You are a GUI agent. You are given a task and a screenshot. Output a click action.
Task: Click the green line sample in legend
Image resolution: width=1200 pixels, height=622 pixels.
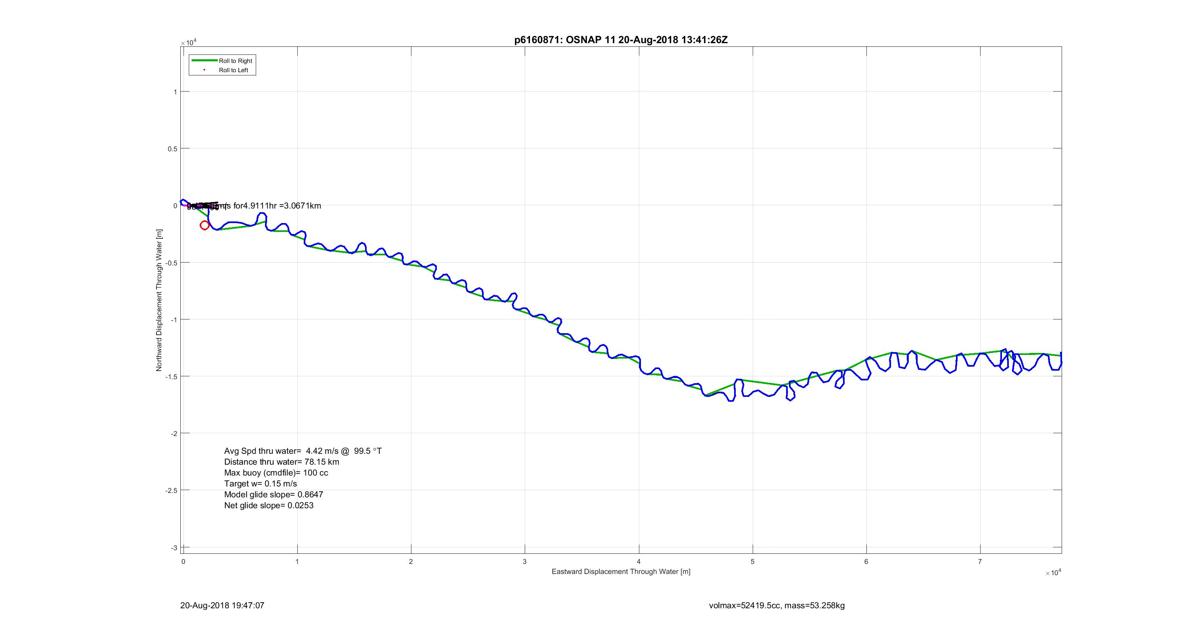coord(203,61)
